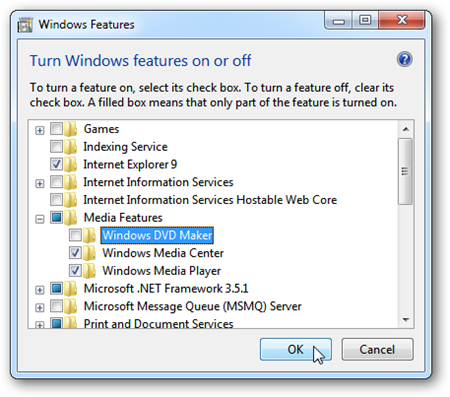The height and width of the screenshot is (397, 450).
Task: Select the Microsoft .NET Framework 3.5.1 label
Action: point(166,289)
